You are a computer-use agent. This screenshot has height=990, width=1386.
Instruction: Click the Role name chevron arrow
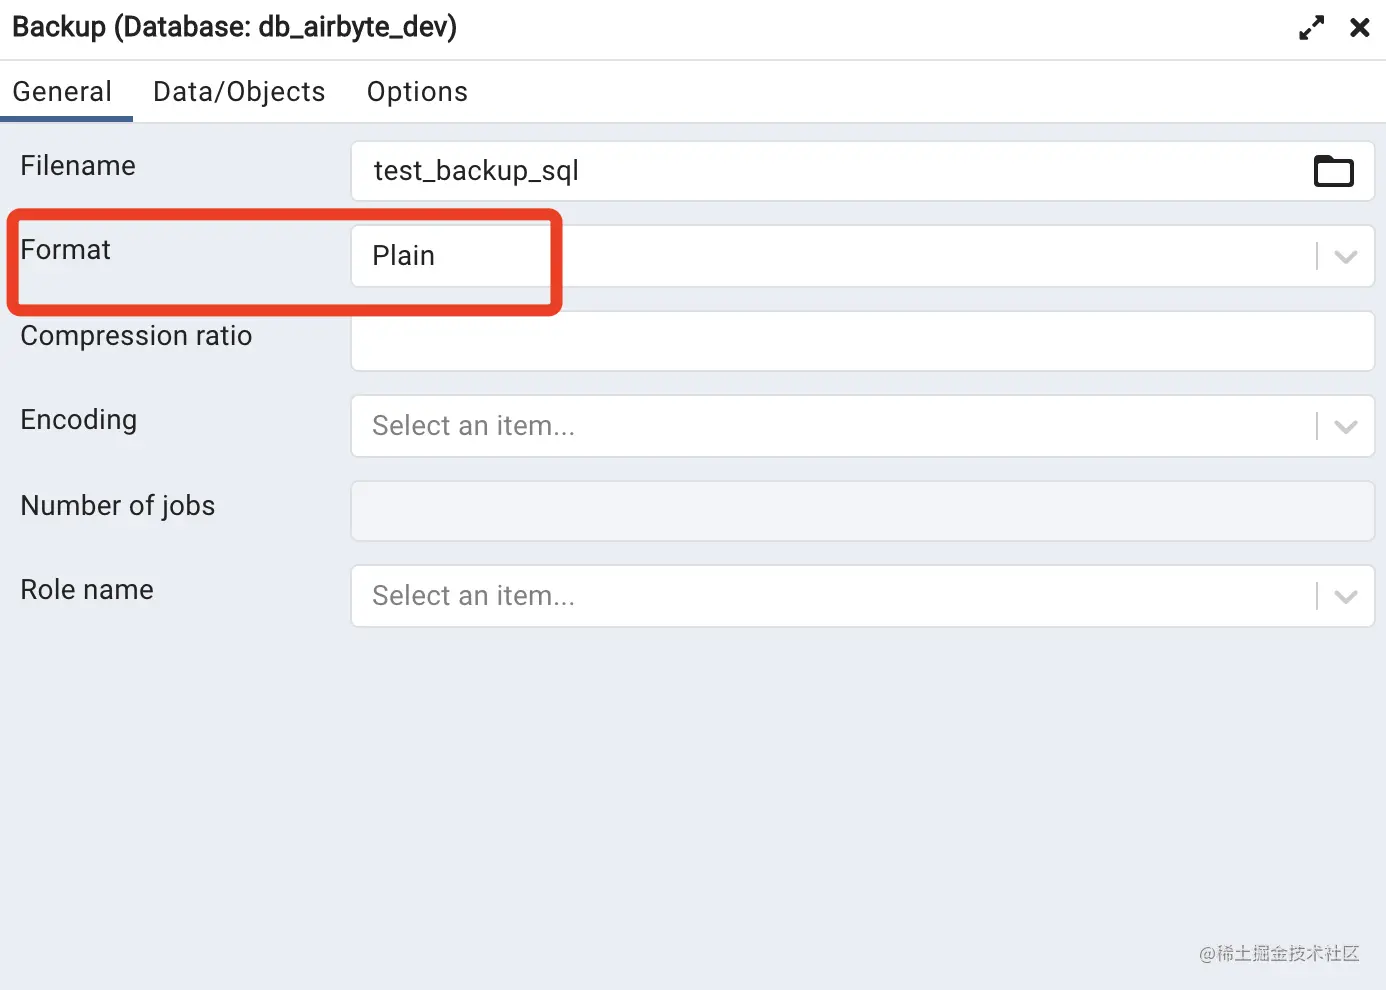1345,597
